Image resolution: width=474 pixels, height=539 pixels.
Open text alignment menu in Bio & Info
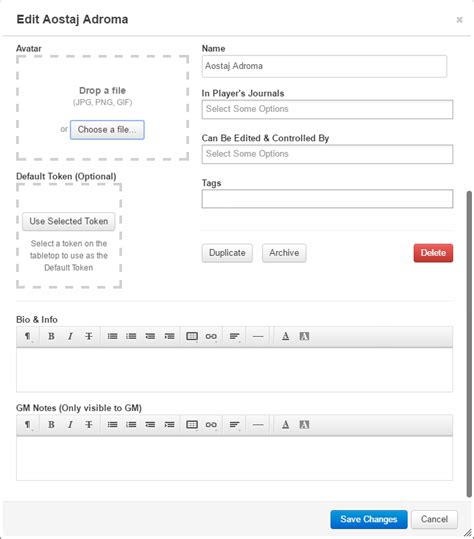(x=234, y=336)
